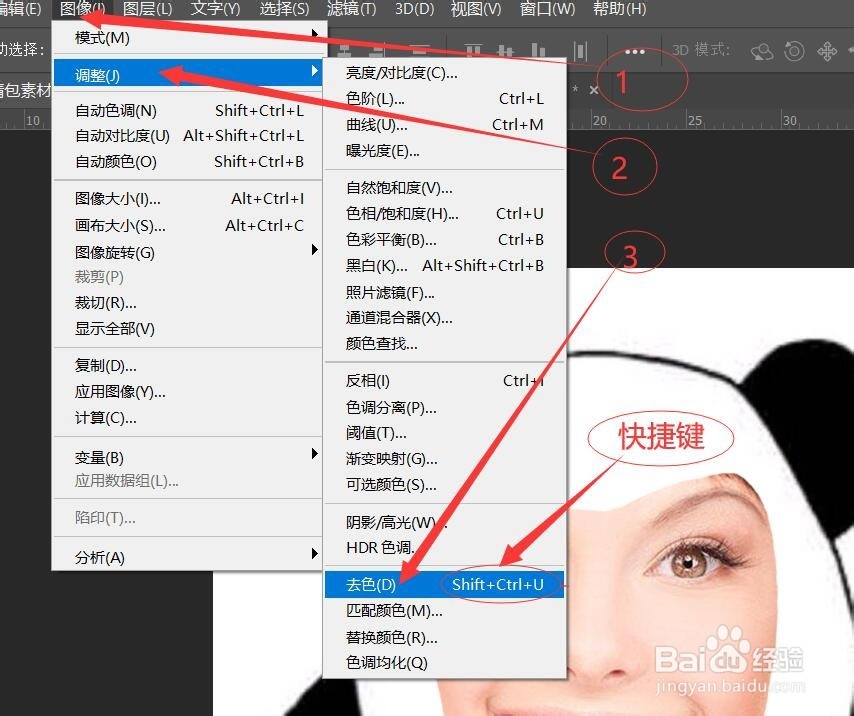854x716 pixels.
Task: Open 阴影/高光(W) adjustment
Action: [445, 522]
